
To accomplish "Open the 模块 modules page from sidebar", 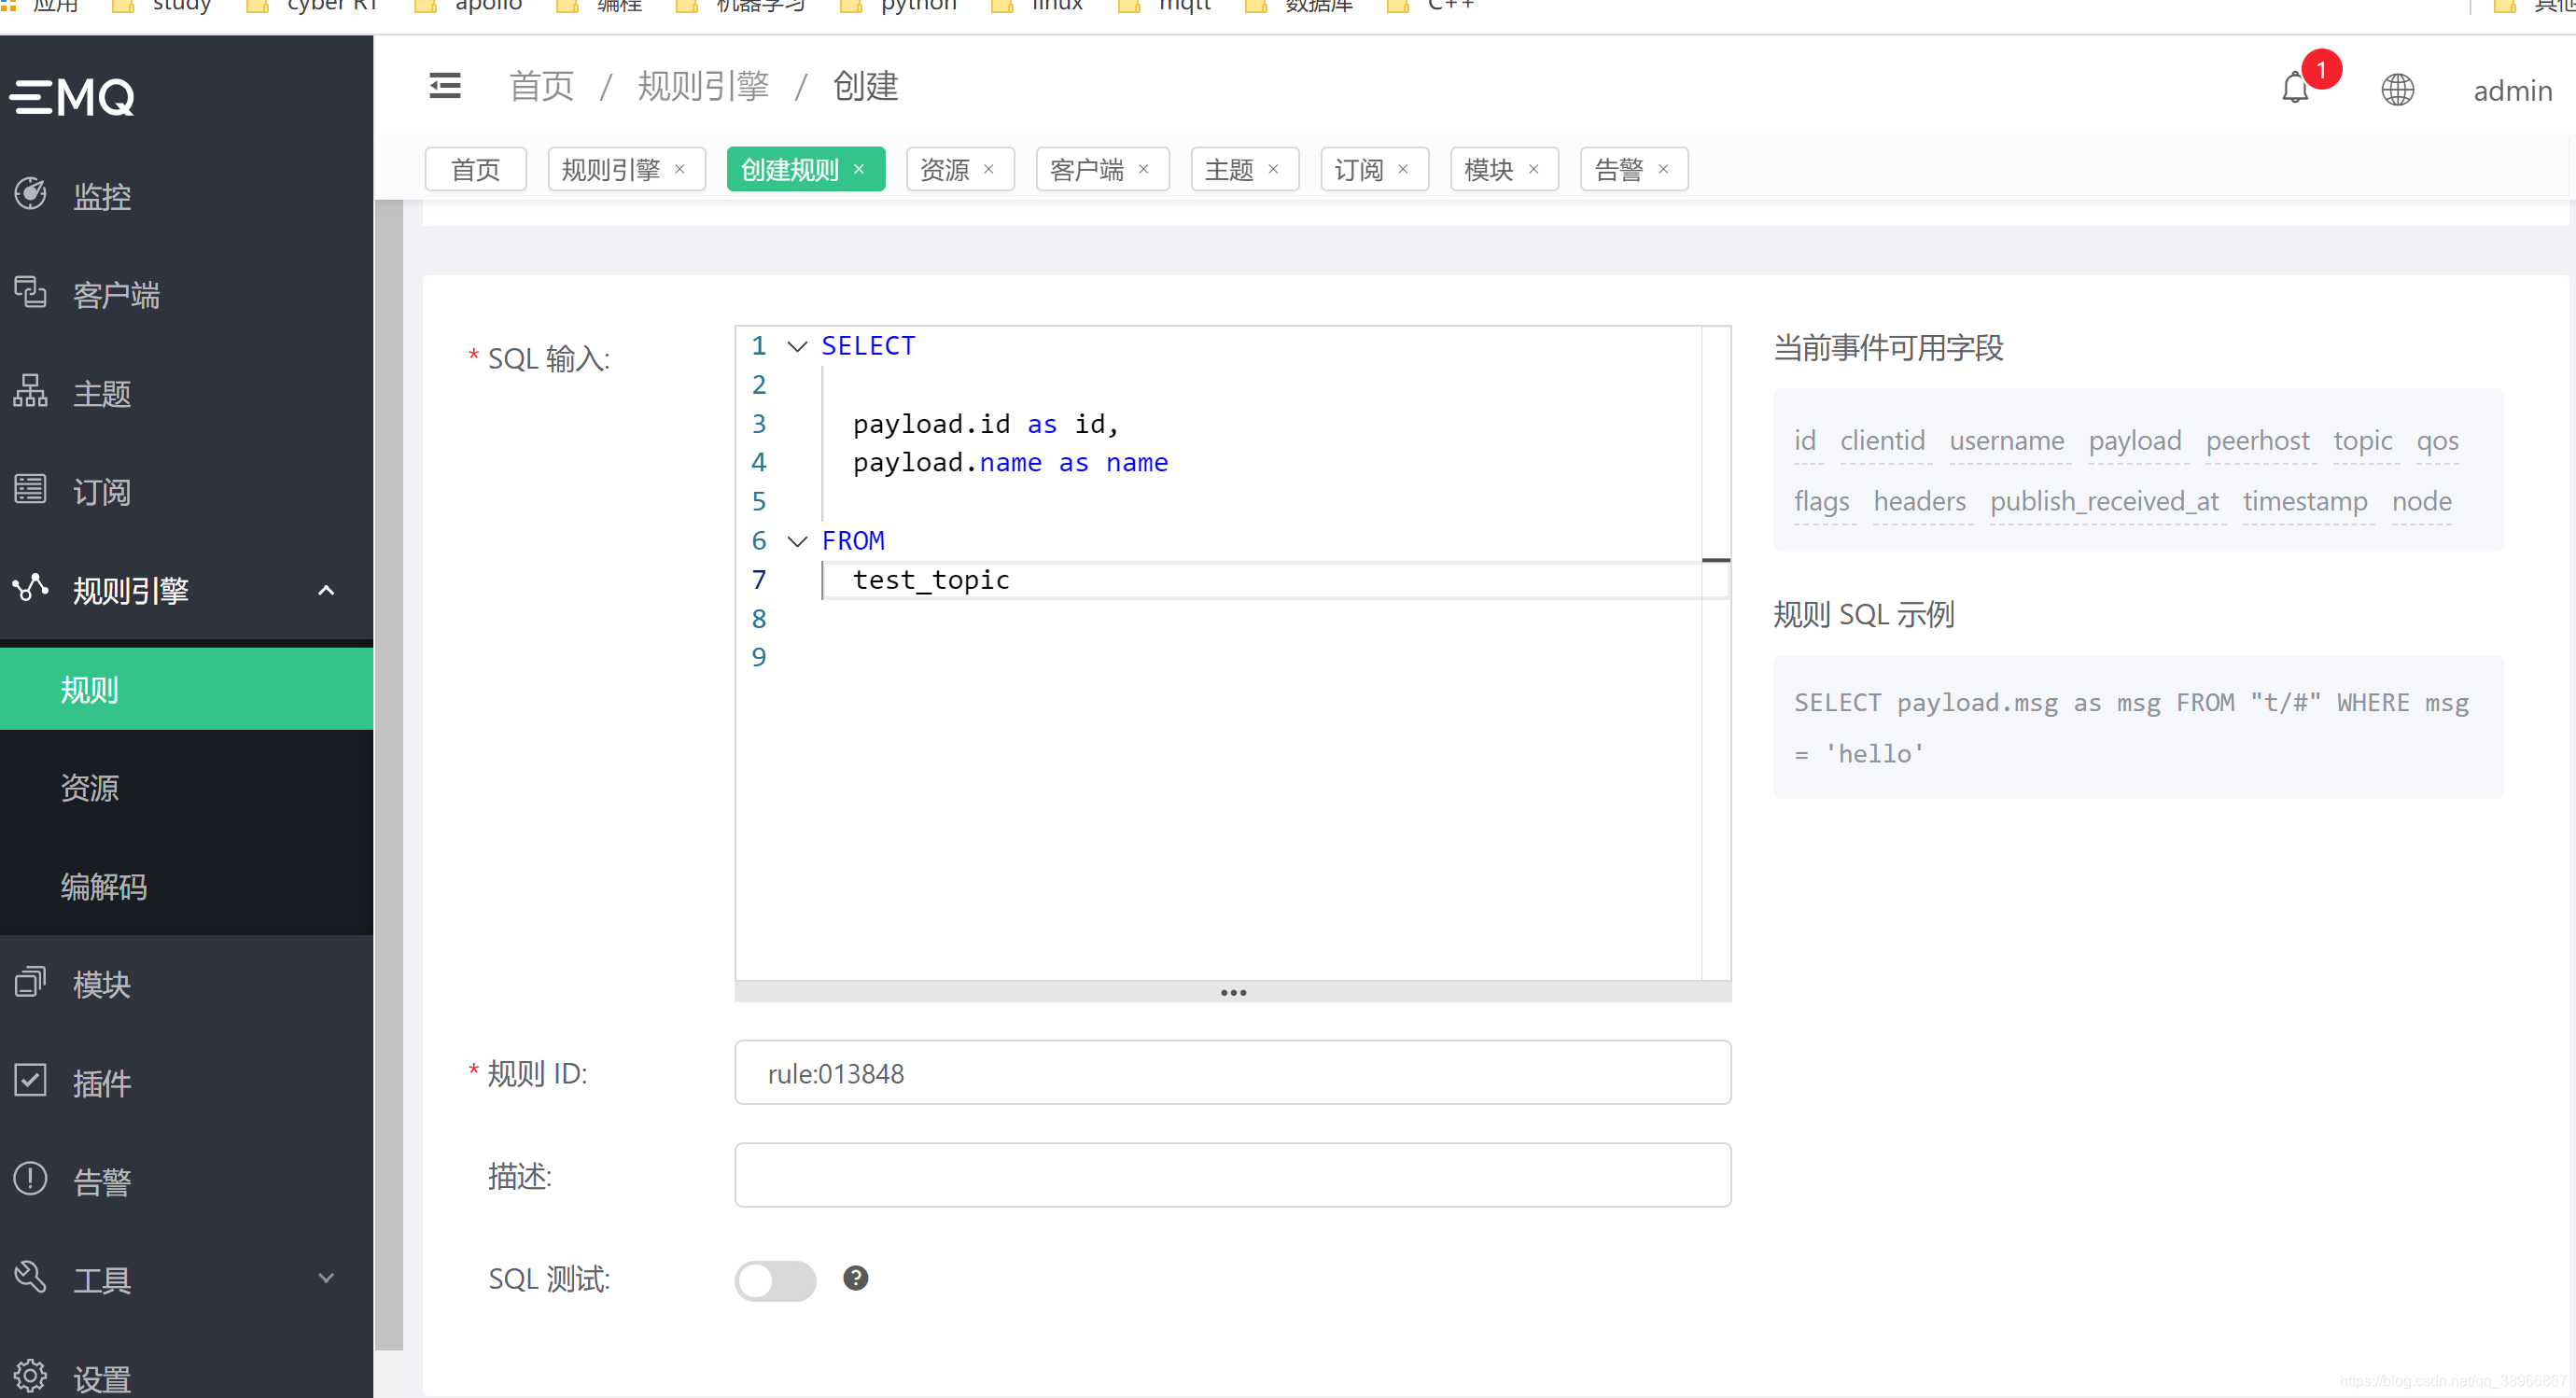I will (101, 983).
